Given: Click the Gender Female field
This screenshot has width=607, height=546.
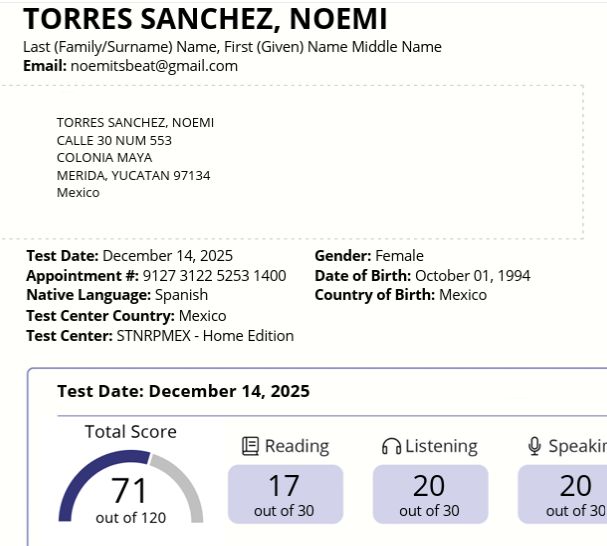Looking at the screenshot, I should click(x=369, y=256).
